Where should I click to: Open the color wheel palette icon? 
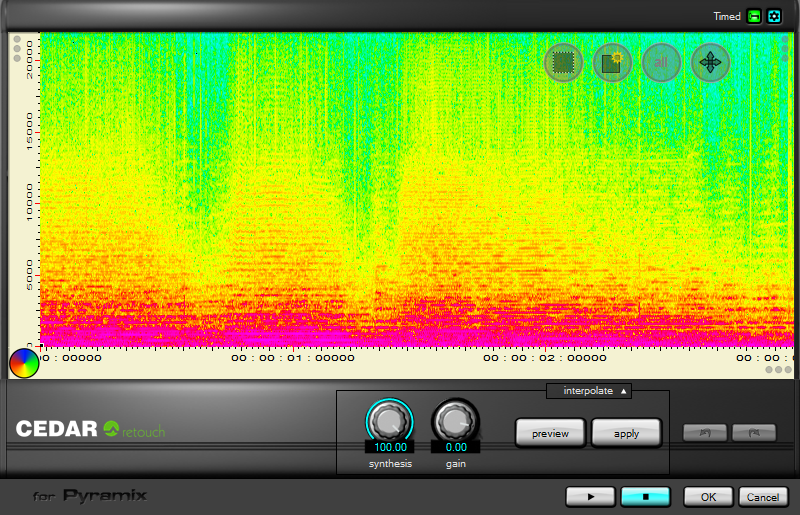[x=23, y=363]
